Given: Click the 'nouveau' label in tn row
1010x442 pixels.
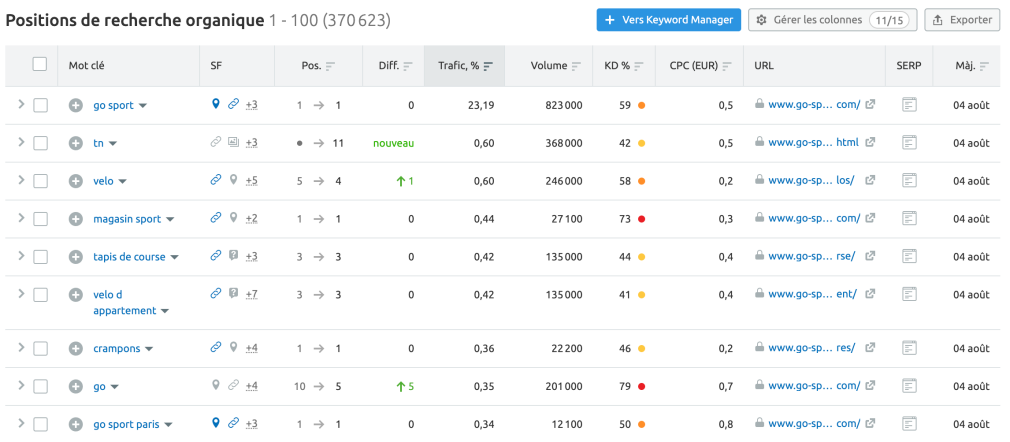Looking at the screenshot, I should (394, 143).
